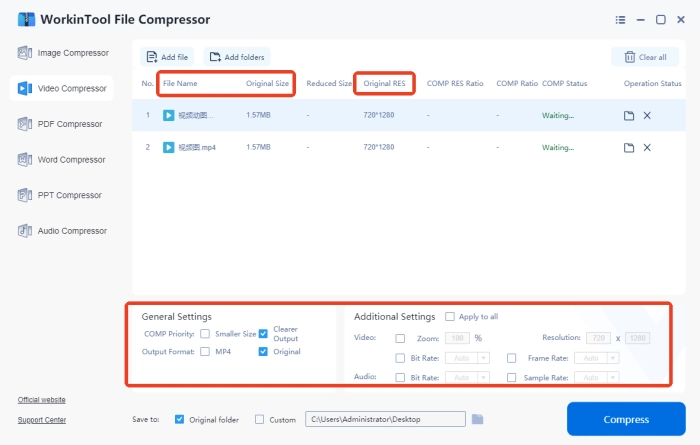Viewport: 700px width, 445px height.
Task: Click the Clear all trash button
Action: click(645, 58)
